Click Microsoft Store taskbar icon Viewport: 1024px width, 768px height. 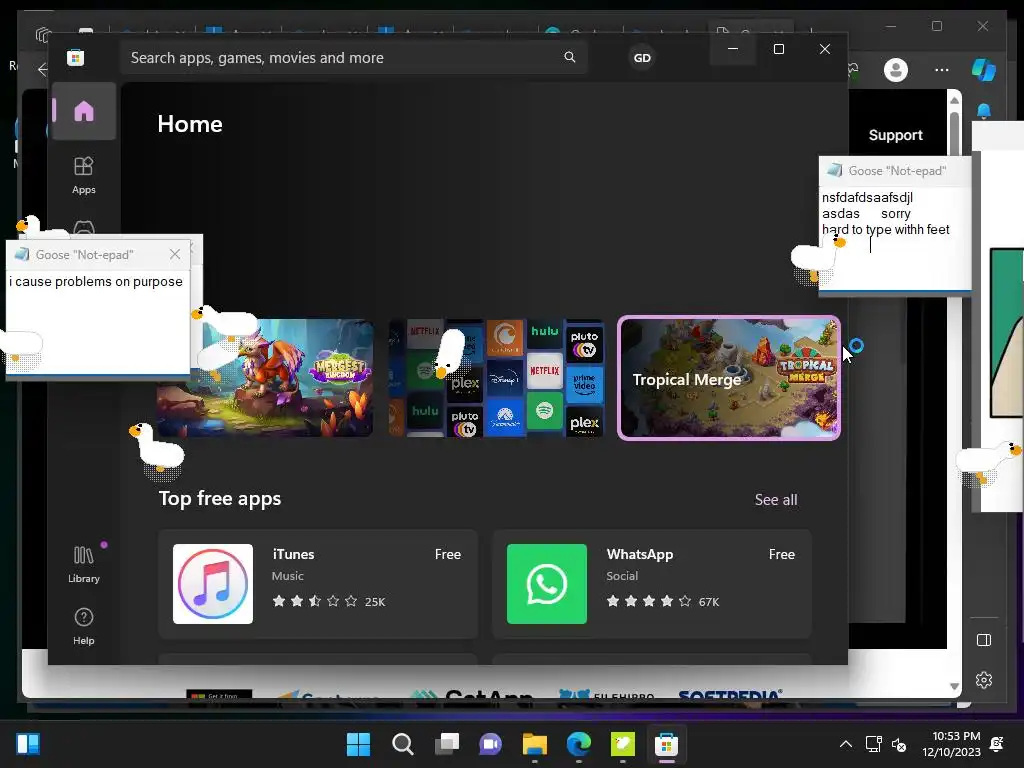(666, 744)
